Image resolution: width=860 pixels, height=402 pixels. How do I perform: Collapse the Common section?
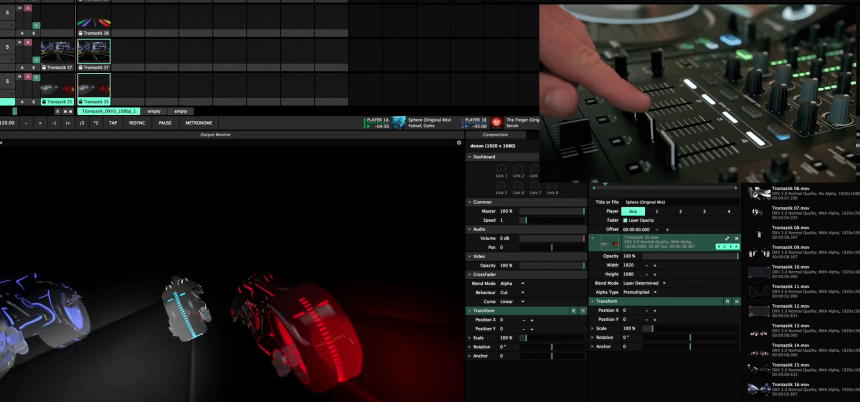(x=469, y=202)
